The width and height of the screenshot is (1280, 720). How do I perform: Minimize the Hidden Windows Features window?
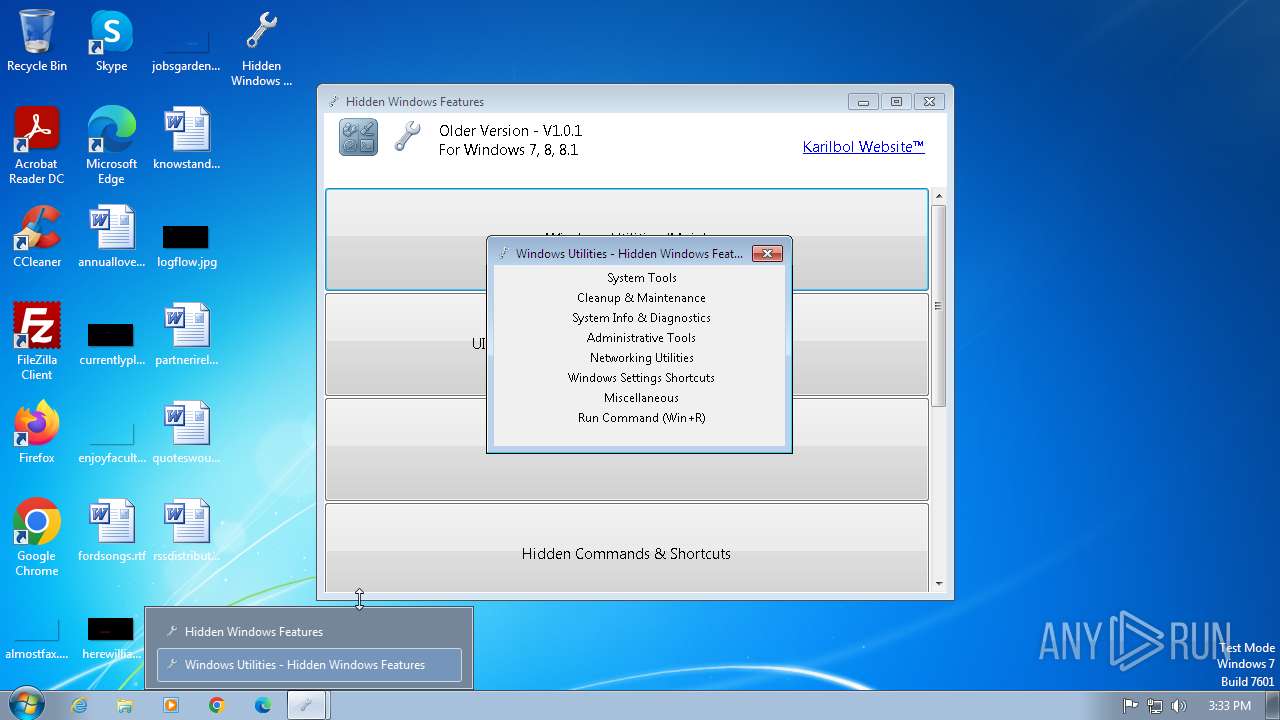862,101
